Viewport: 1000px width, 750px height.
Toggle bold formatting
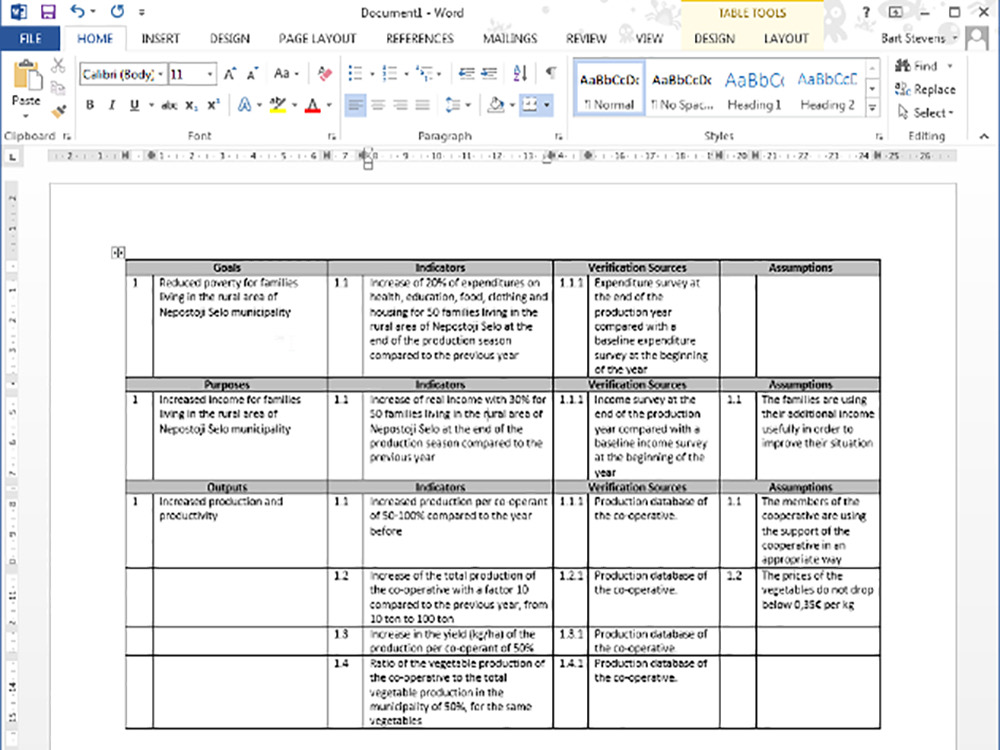90,105
